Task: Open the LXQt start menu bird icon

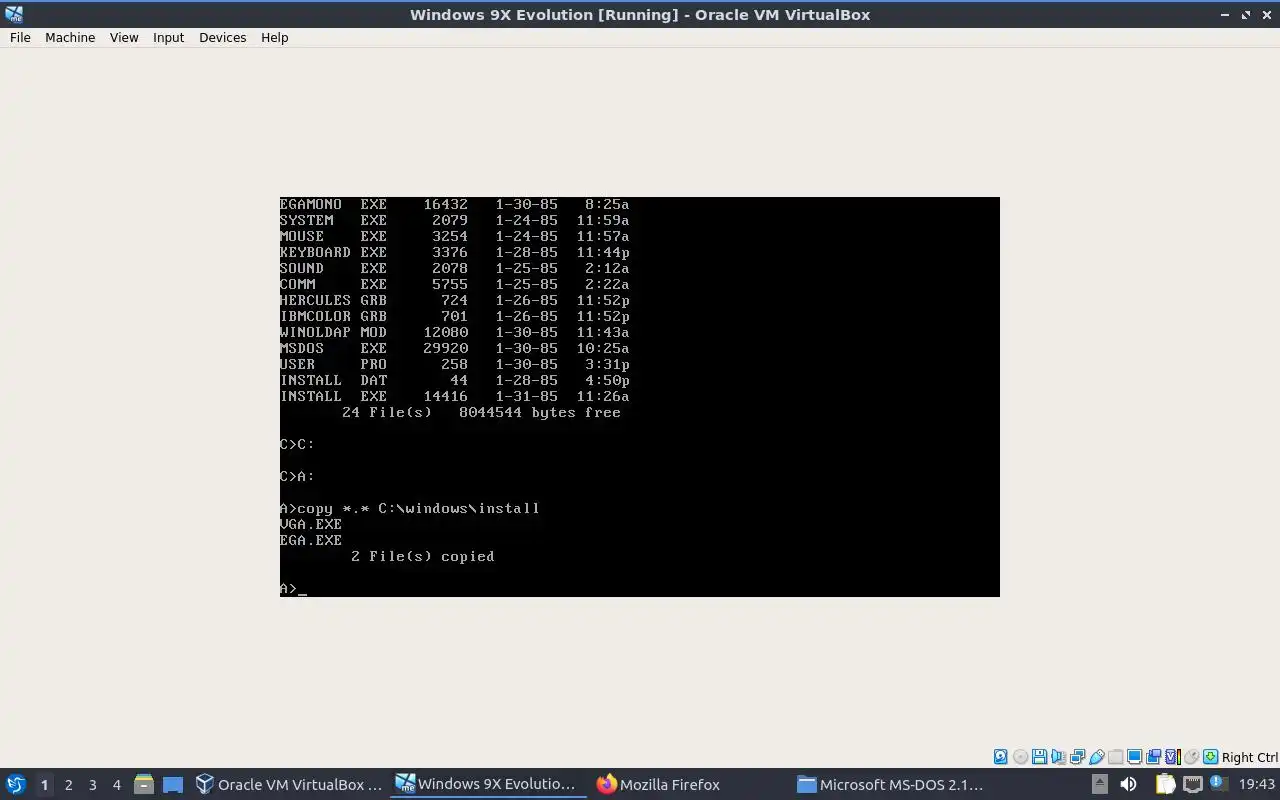Action: [16, 784]
